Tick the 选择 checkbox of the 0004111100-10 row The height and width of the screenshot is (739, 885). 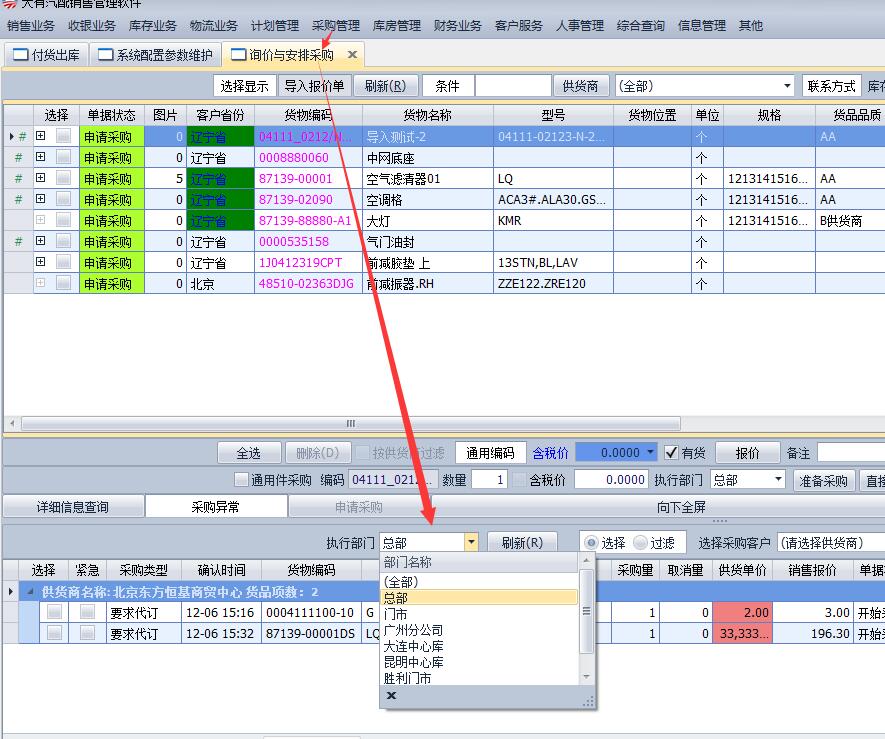coord(54,613)
